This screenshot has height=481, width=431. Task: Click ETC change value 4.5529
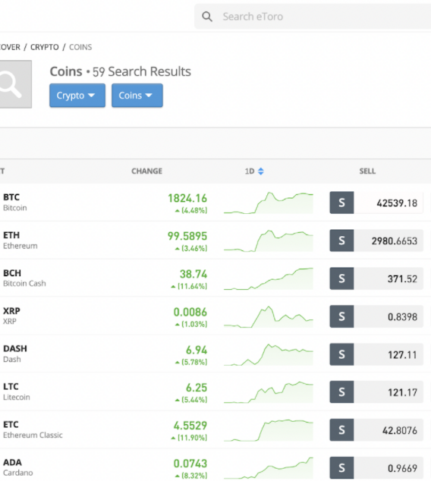(190, 426)
